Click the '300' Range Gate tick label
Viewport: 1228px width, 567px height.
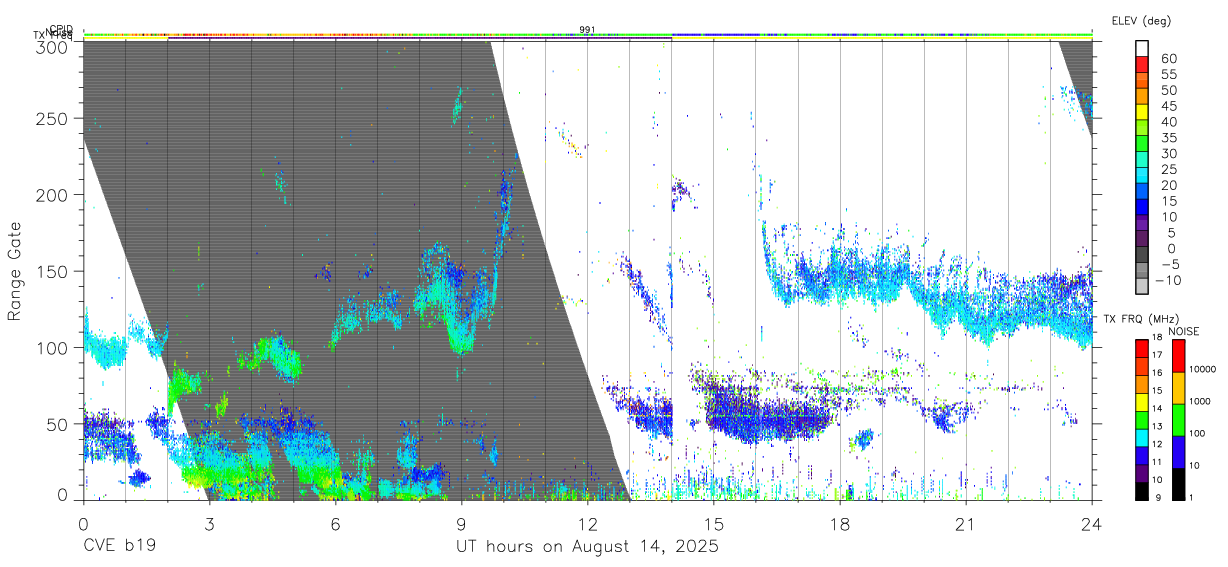[53, 46]
